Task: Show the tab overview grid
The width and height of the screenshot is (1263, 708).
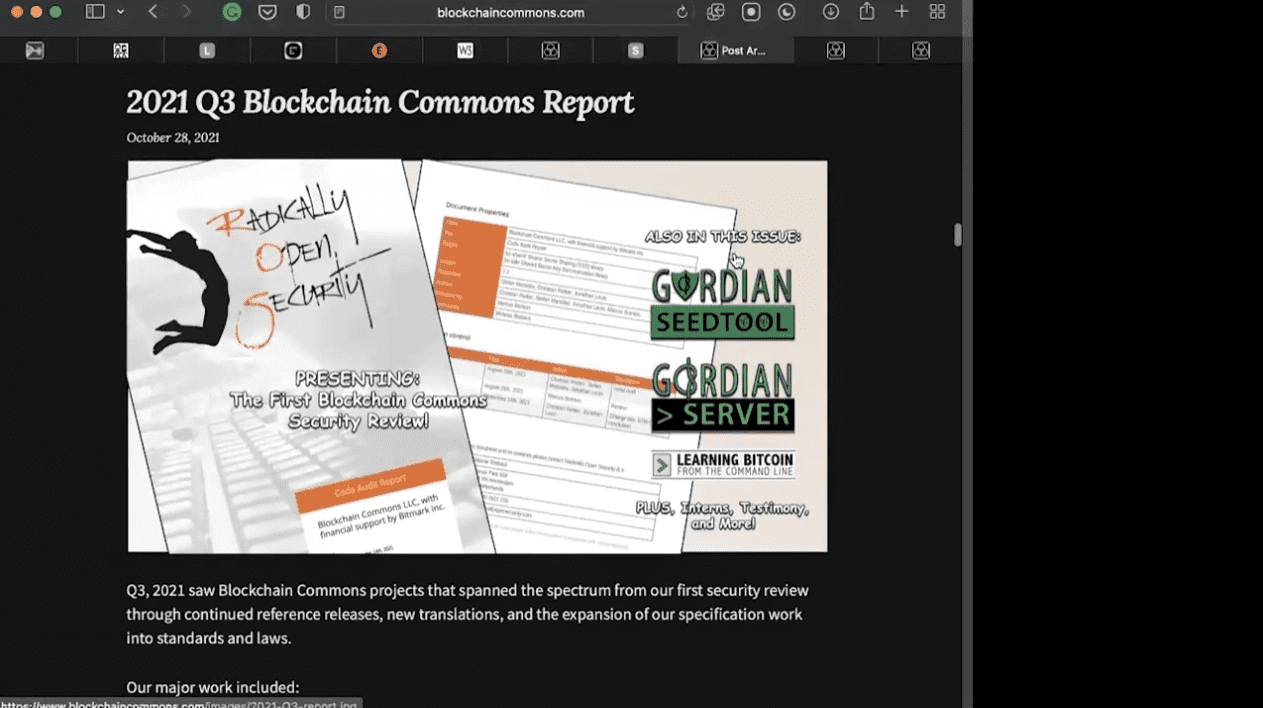Action: 937,12
